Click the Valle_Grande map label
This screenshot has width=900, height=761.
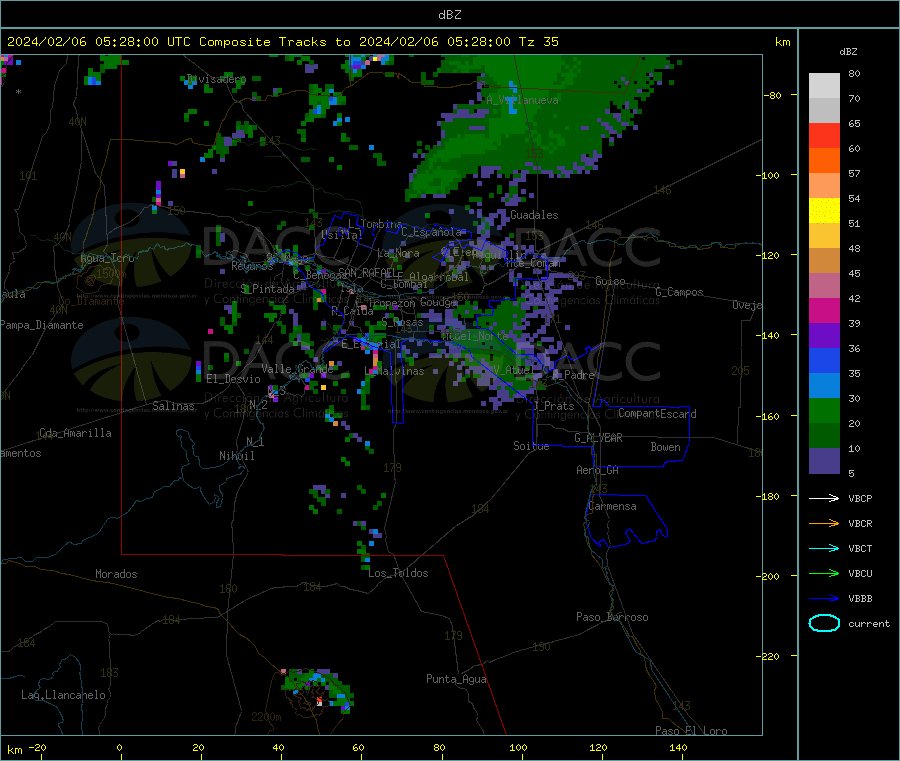(x=297, y=368)
